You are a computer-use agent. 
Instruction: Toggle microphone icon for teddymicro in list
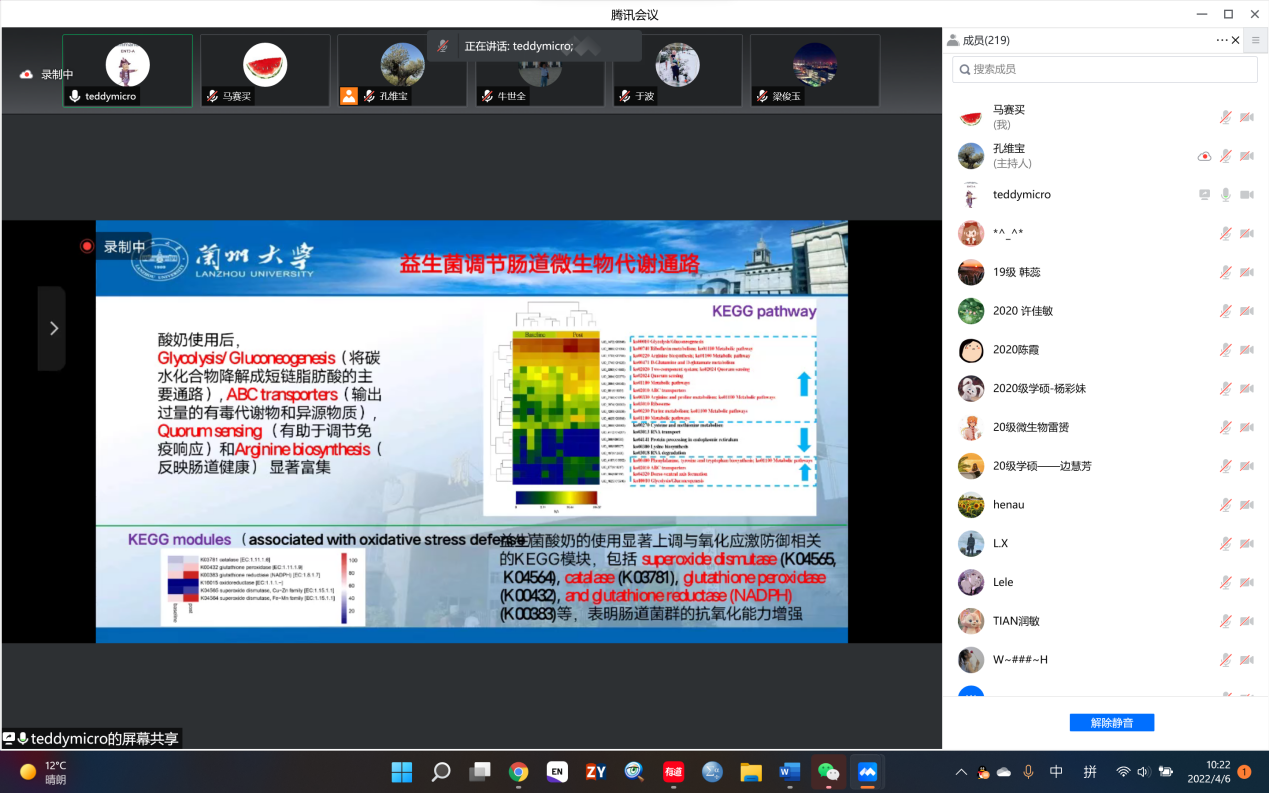click(1225, 194)
